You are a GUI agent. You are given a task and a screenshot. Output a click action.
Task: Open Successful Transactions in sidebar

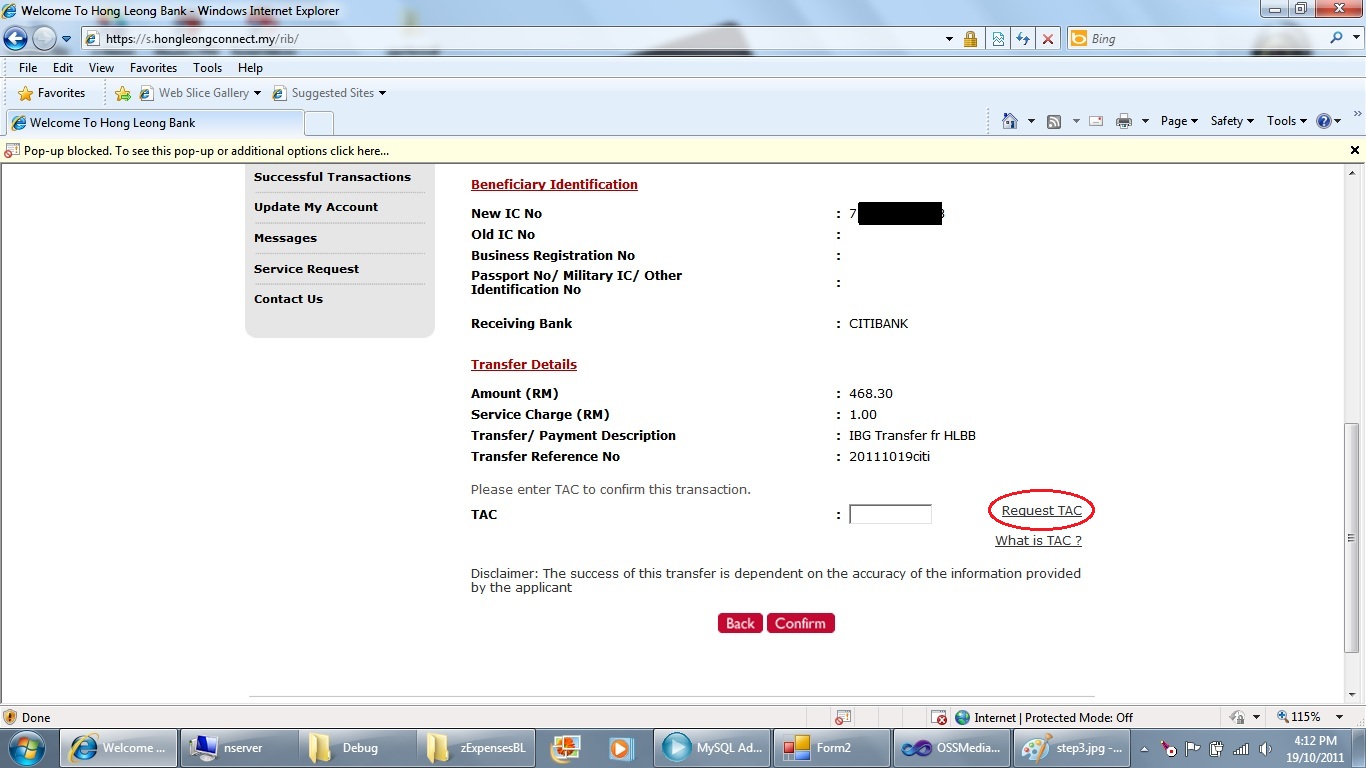click(x=332, y=177)
